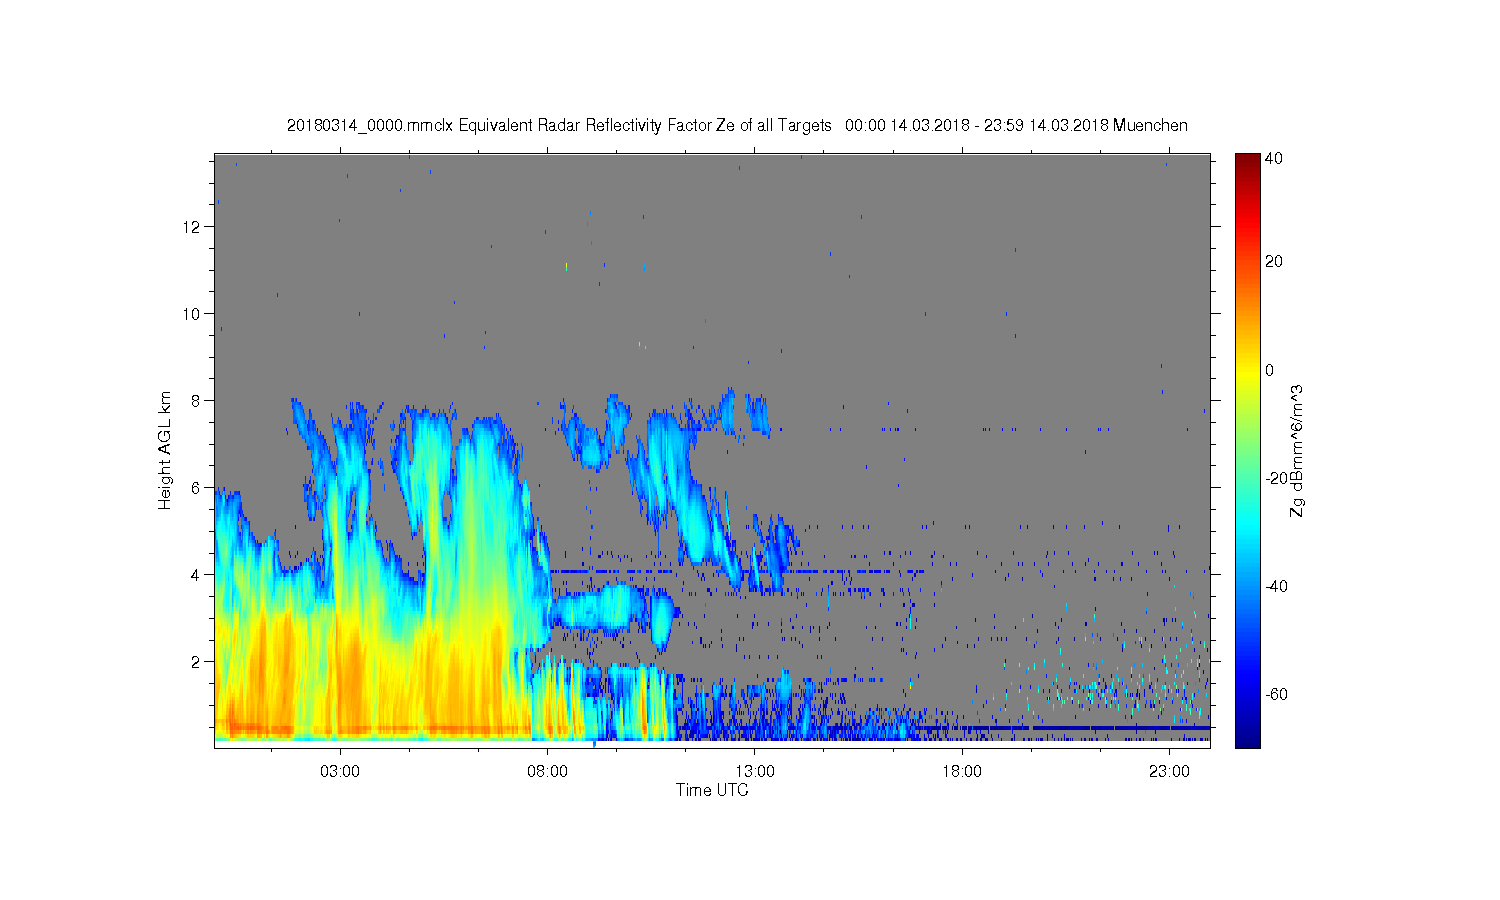Select the 'Zg dBmm^6/m^3' colorbar unit label
The width and height of the screenshot is (1500, 900).
point(1297,450)
